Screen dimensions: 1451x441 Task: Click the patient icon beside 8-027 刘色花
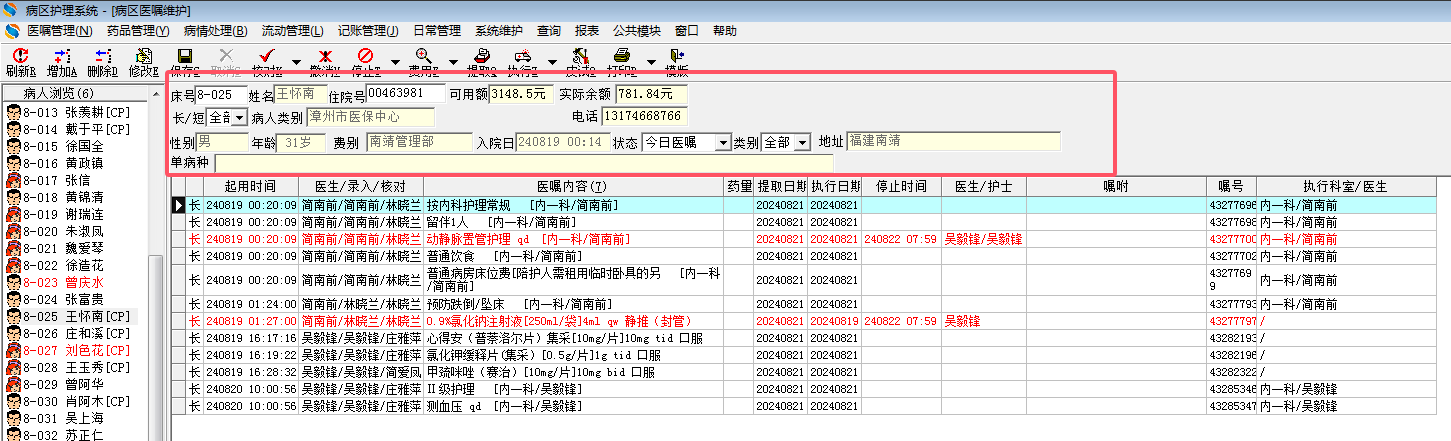[x=14, y=350]
